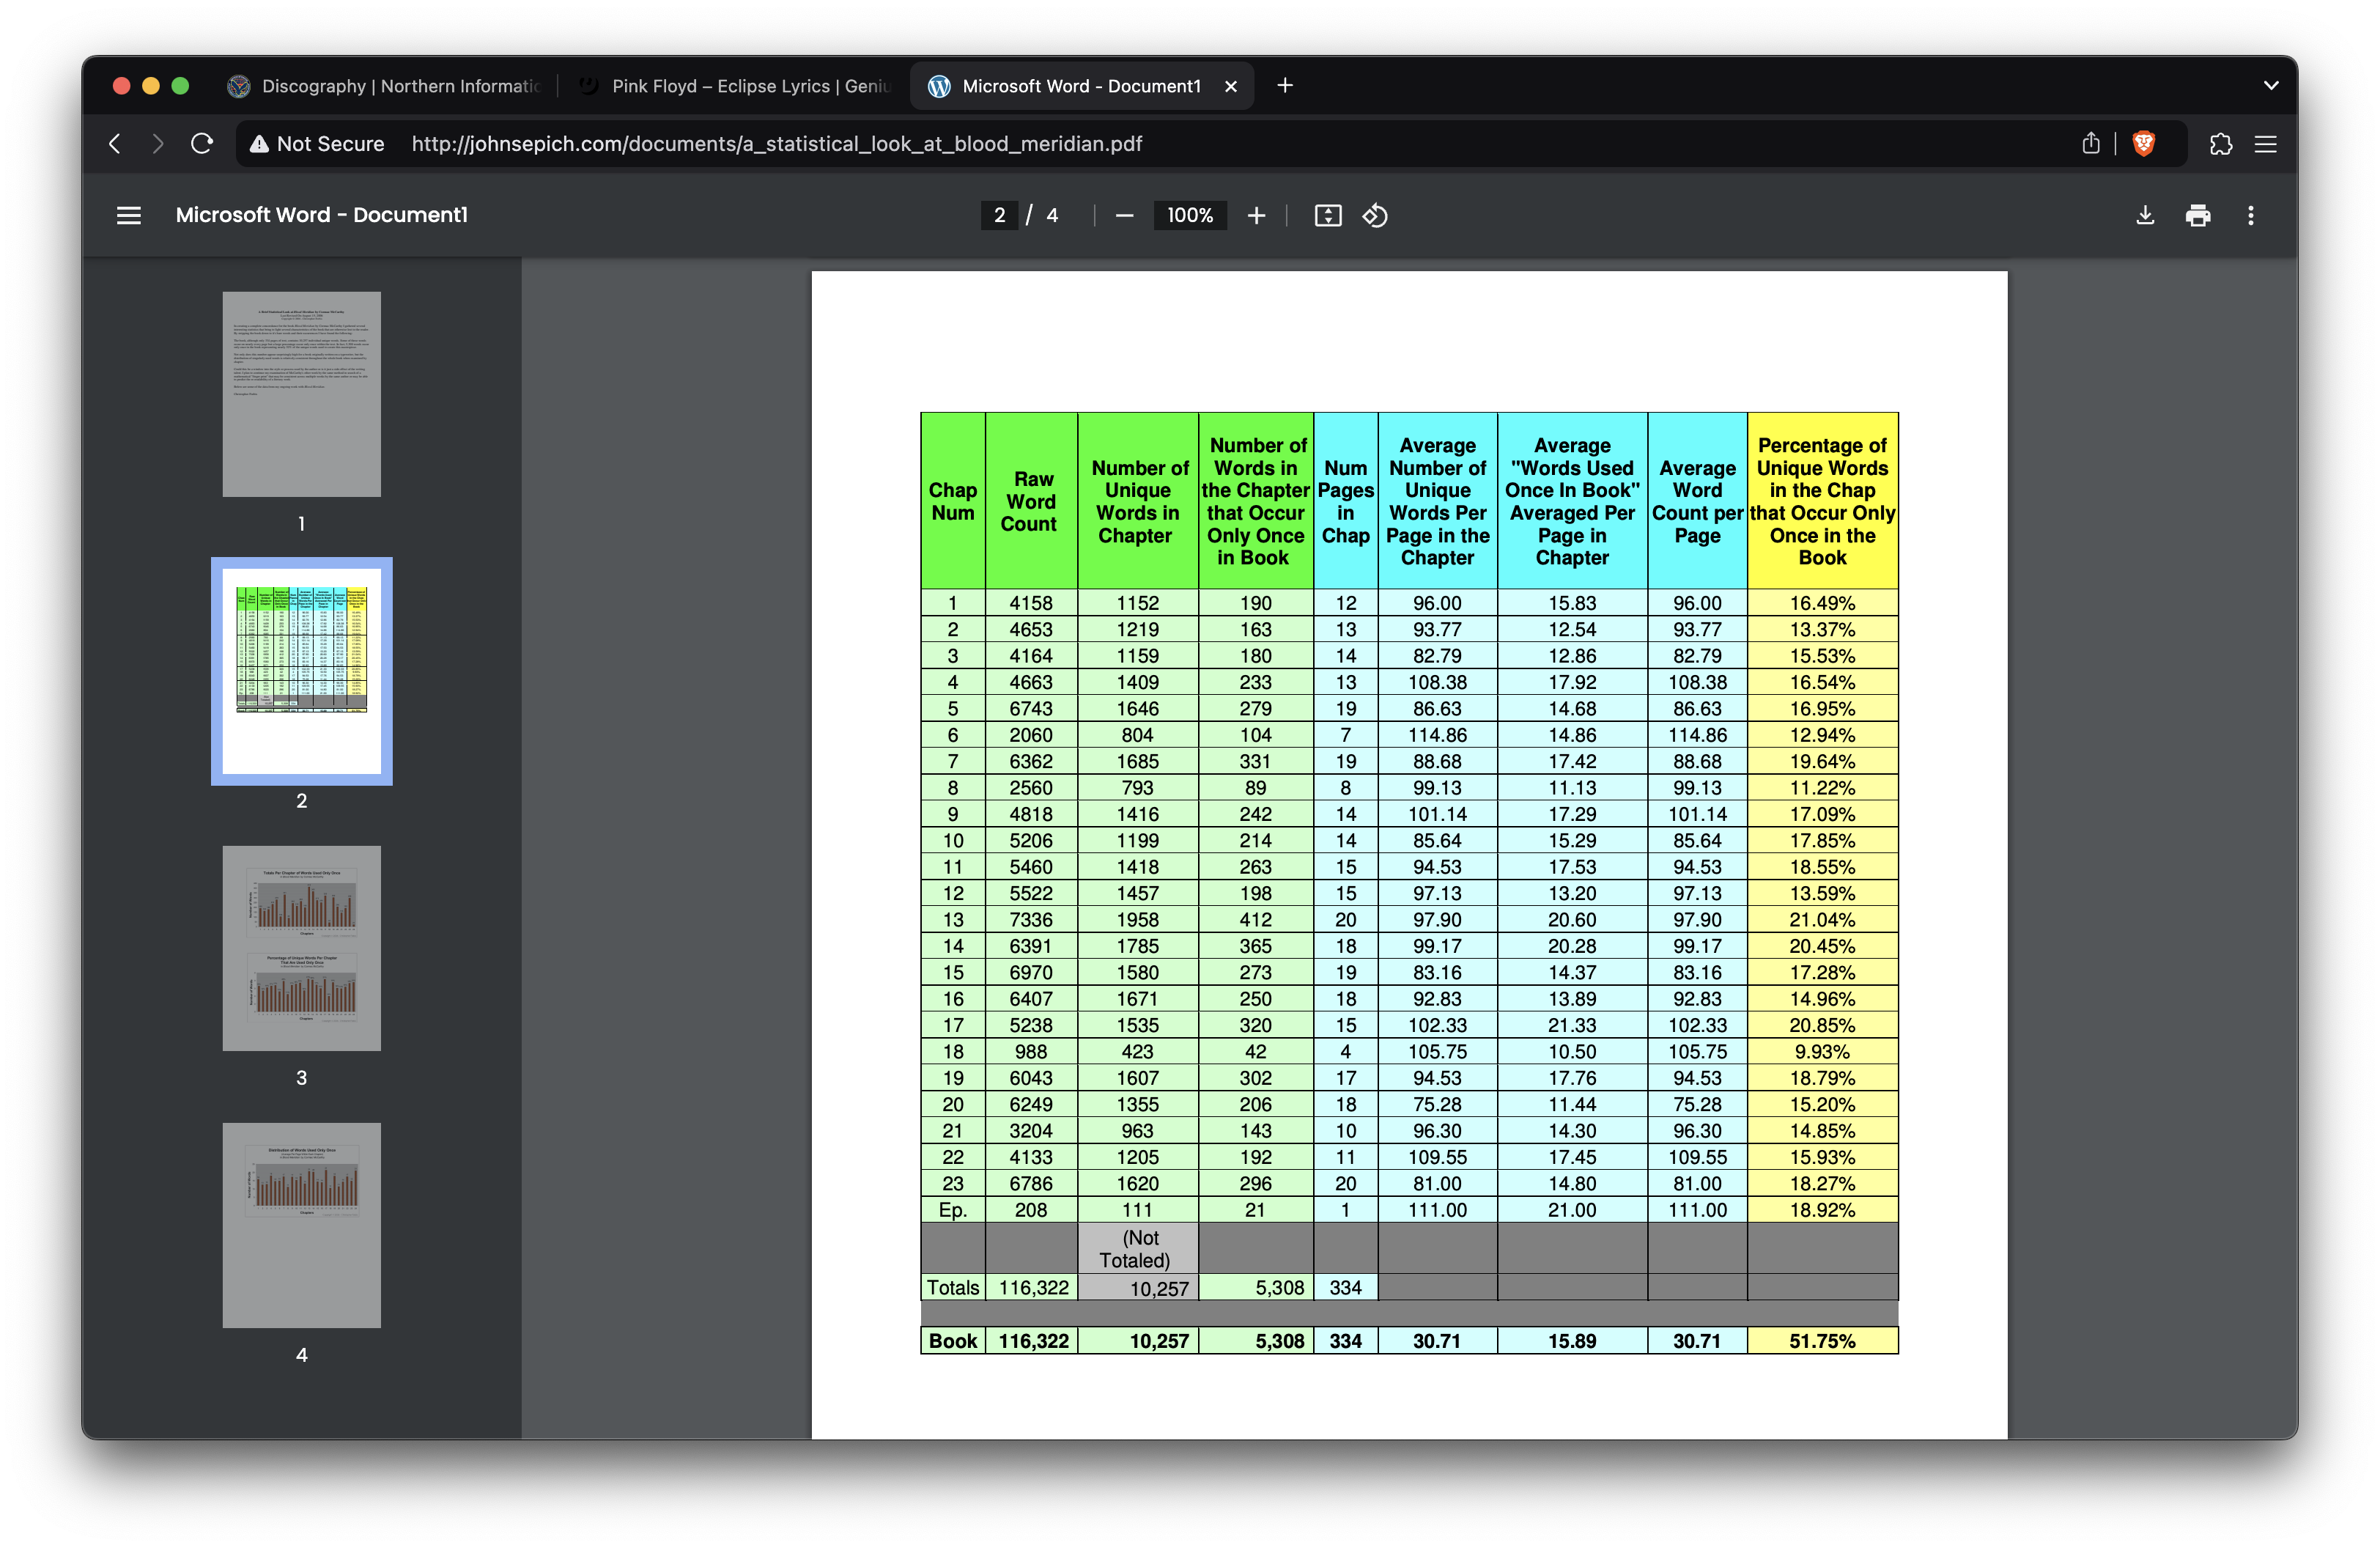Zoom out the PDF with minus

[x=1124, y=215]
